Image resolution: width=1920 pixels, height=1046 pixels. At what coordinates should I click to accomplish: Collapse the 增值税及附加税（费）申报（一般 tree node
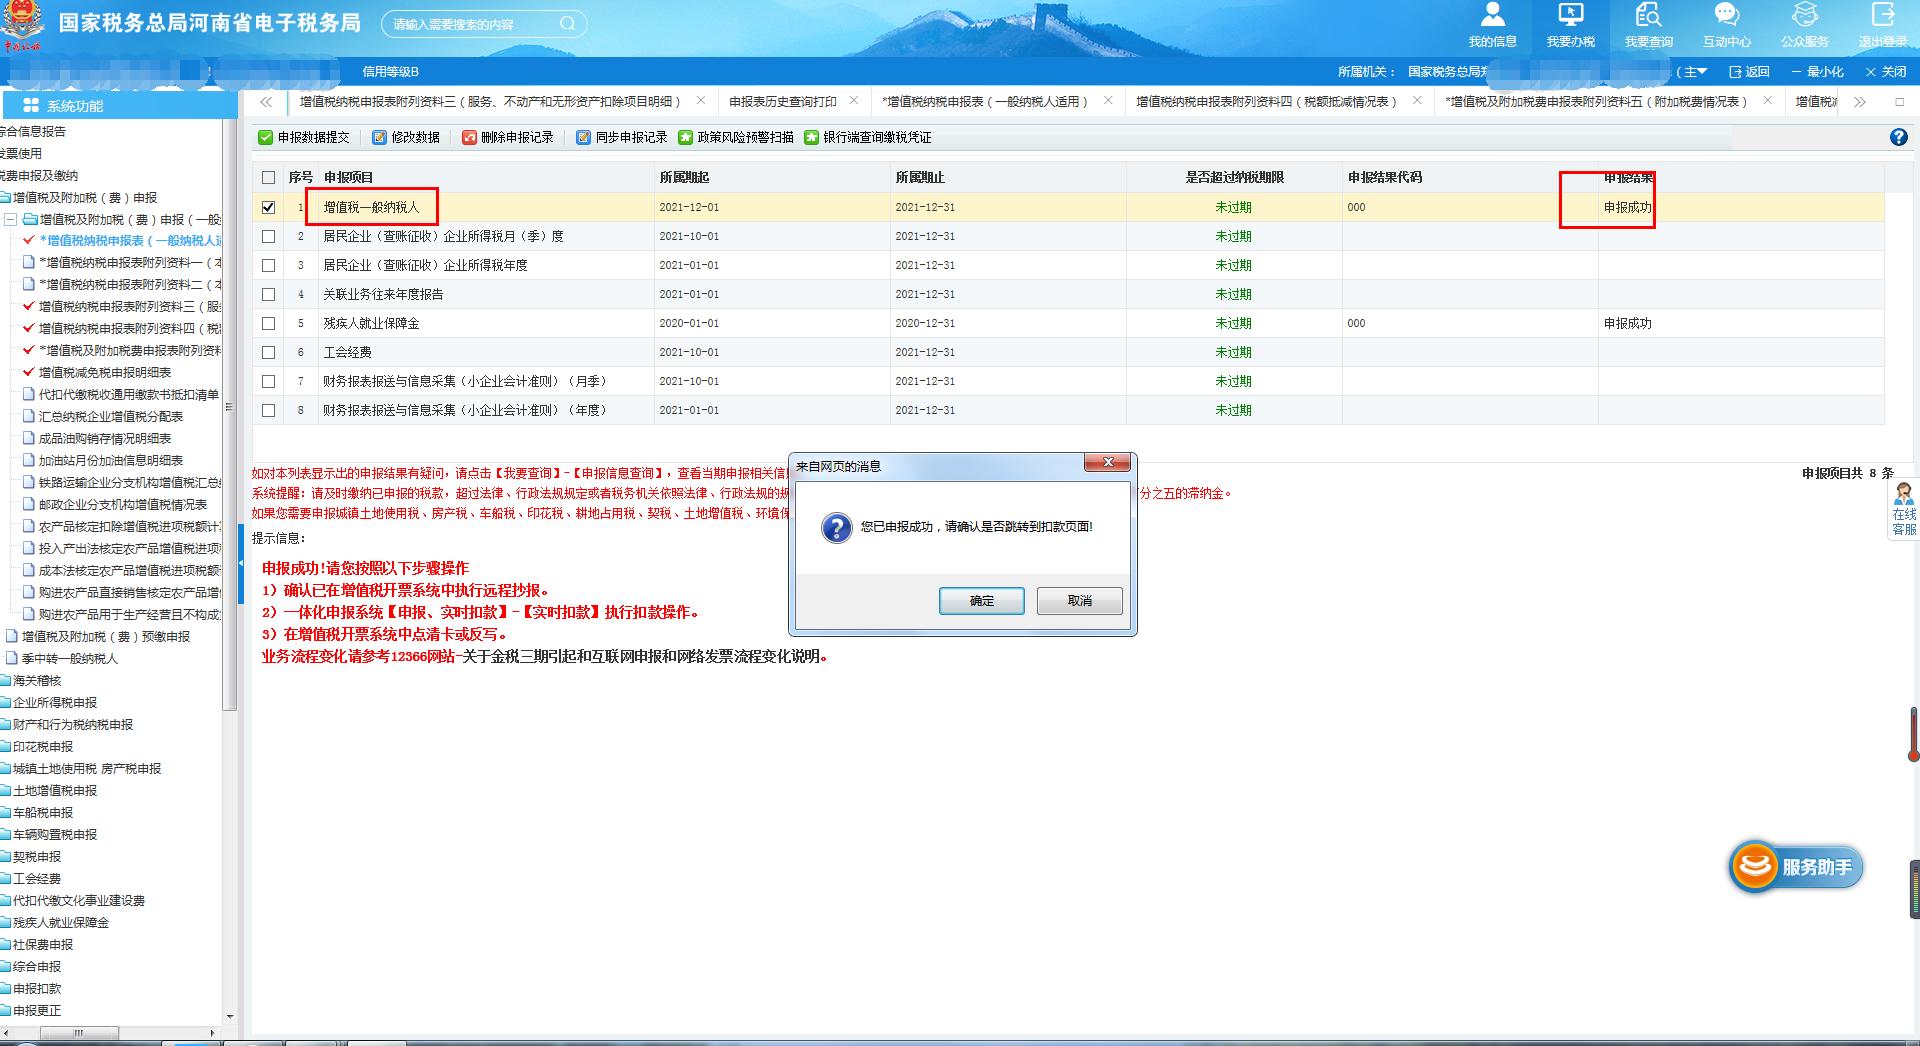[x=11, y=220]
